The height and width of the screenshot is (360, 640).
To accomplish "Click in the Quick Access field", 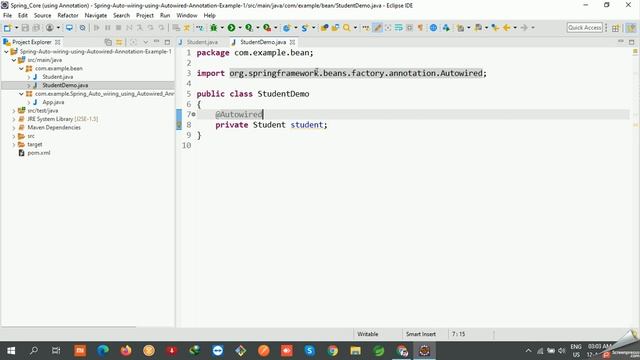I will pos(584,28).
